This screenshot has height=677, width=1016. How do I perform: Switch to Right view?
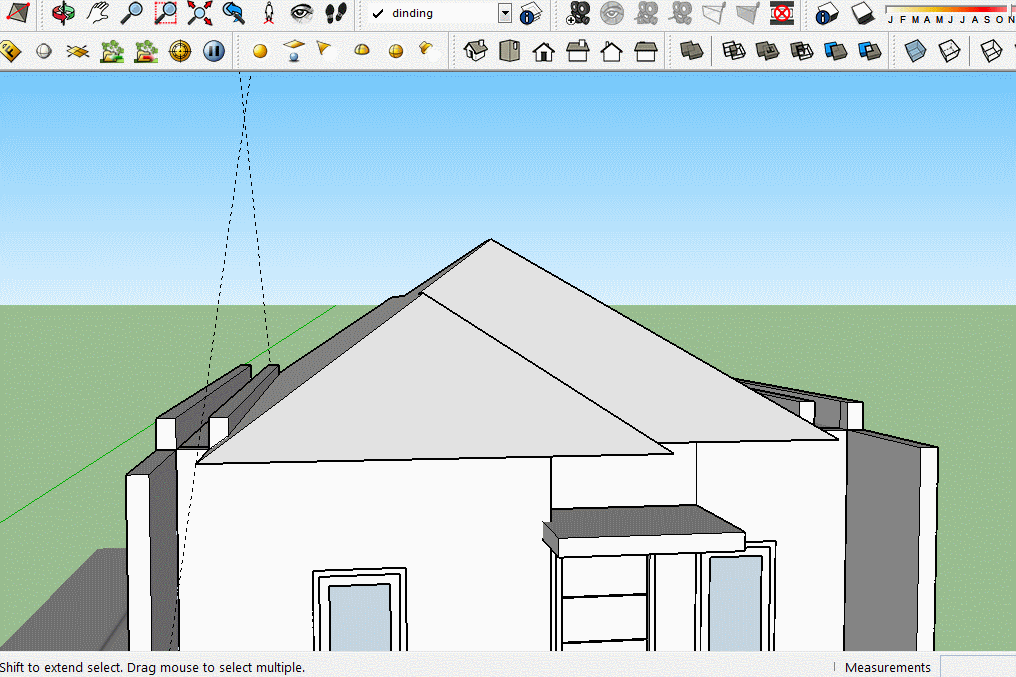pos(577,51)
